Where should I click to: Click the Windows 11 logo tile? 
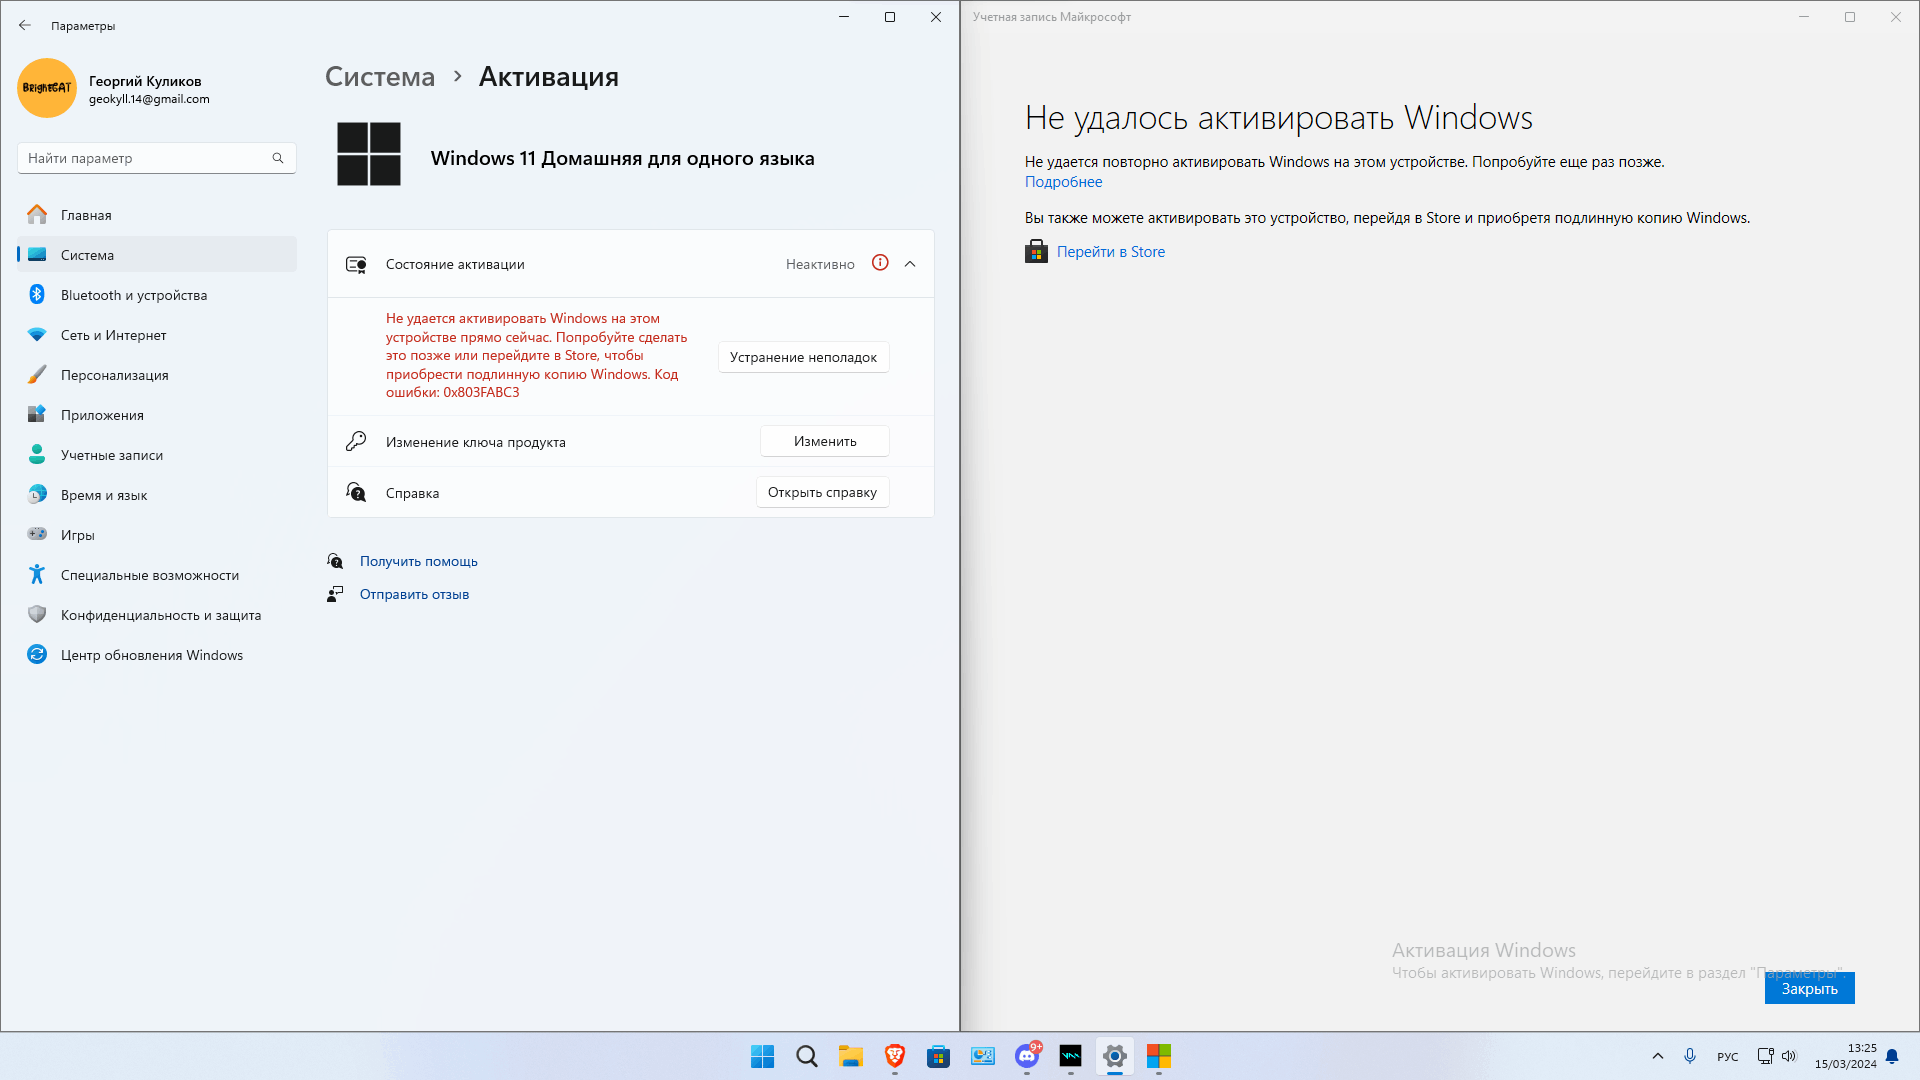point(369,154)
